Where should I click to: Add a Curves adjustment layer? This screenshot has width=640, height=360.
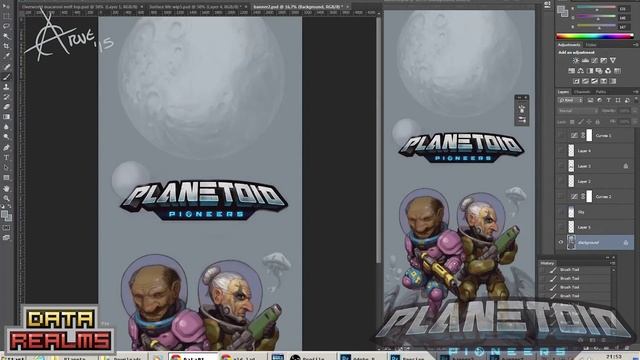(594, 60)
